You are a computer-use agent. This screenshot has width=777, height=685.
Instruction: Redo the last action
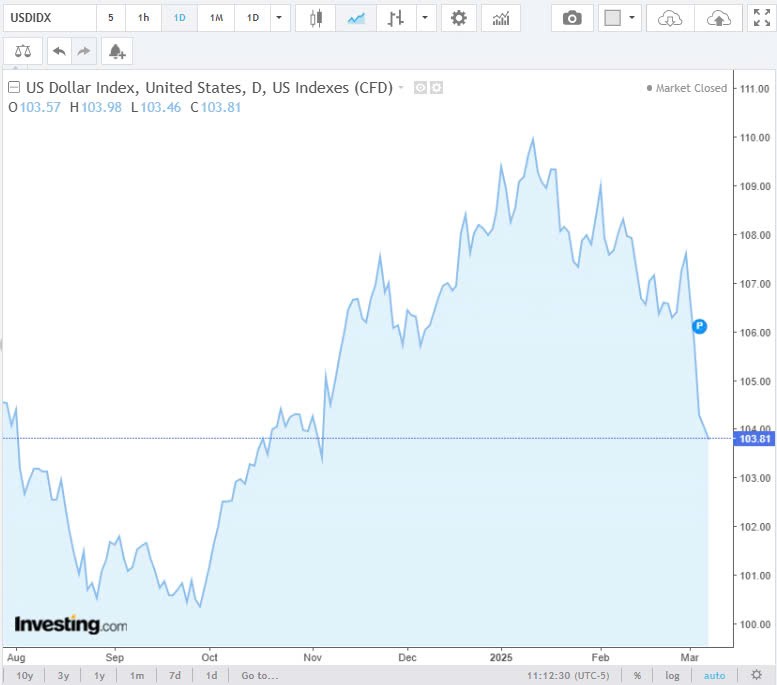coord(84,51)
